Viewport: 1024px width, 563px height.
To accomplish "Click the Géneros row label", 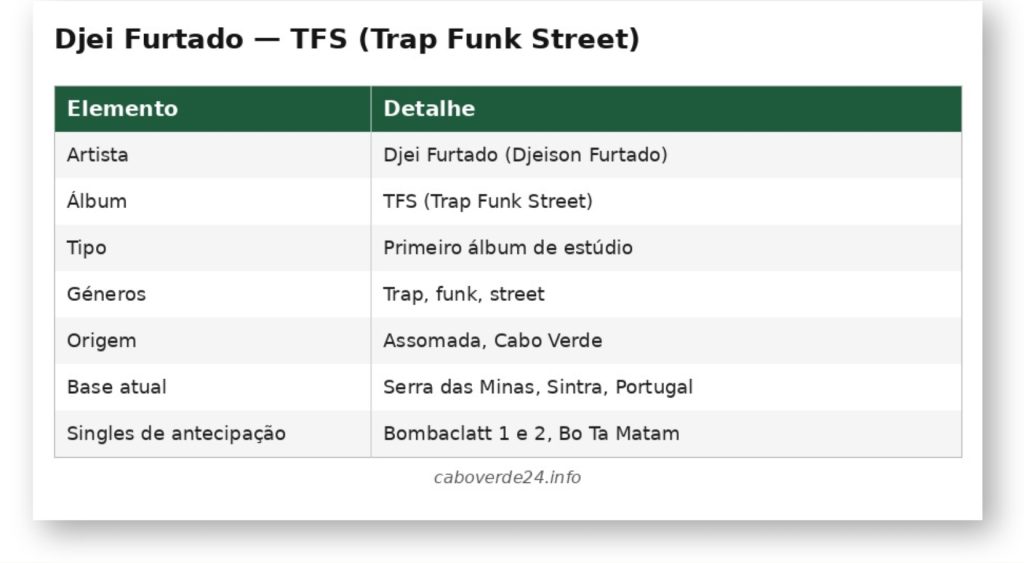I will pos(106,294).
